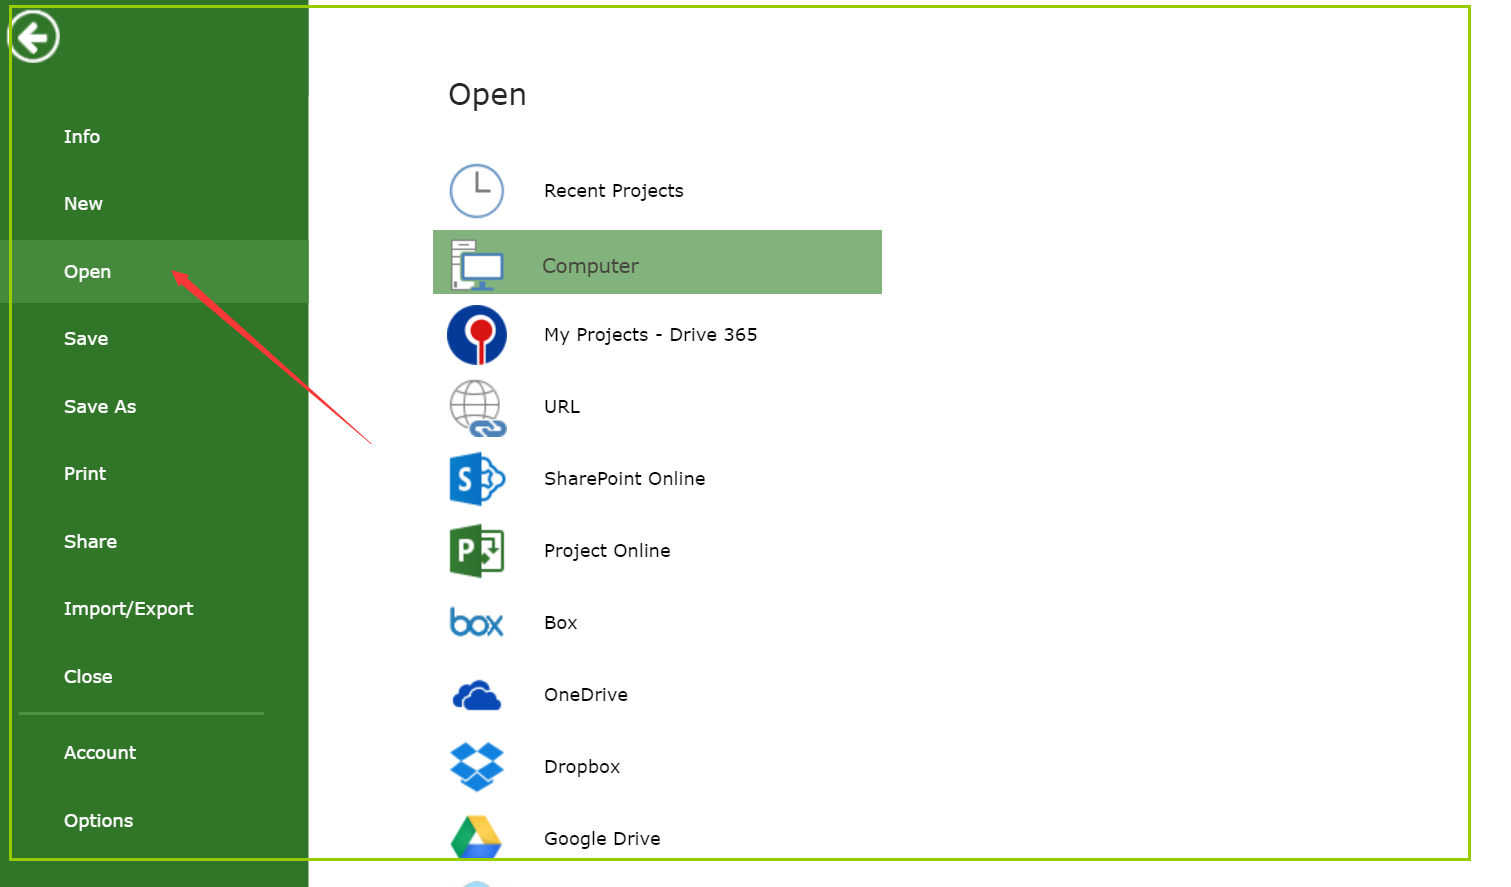Click the Drive 365 red pin icon
Viewport: 1511px width, 887px height.
tap(477, 335)
